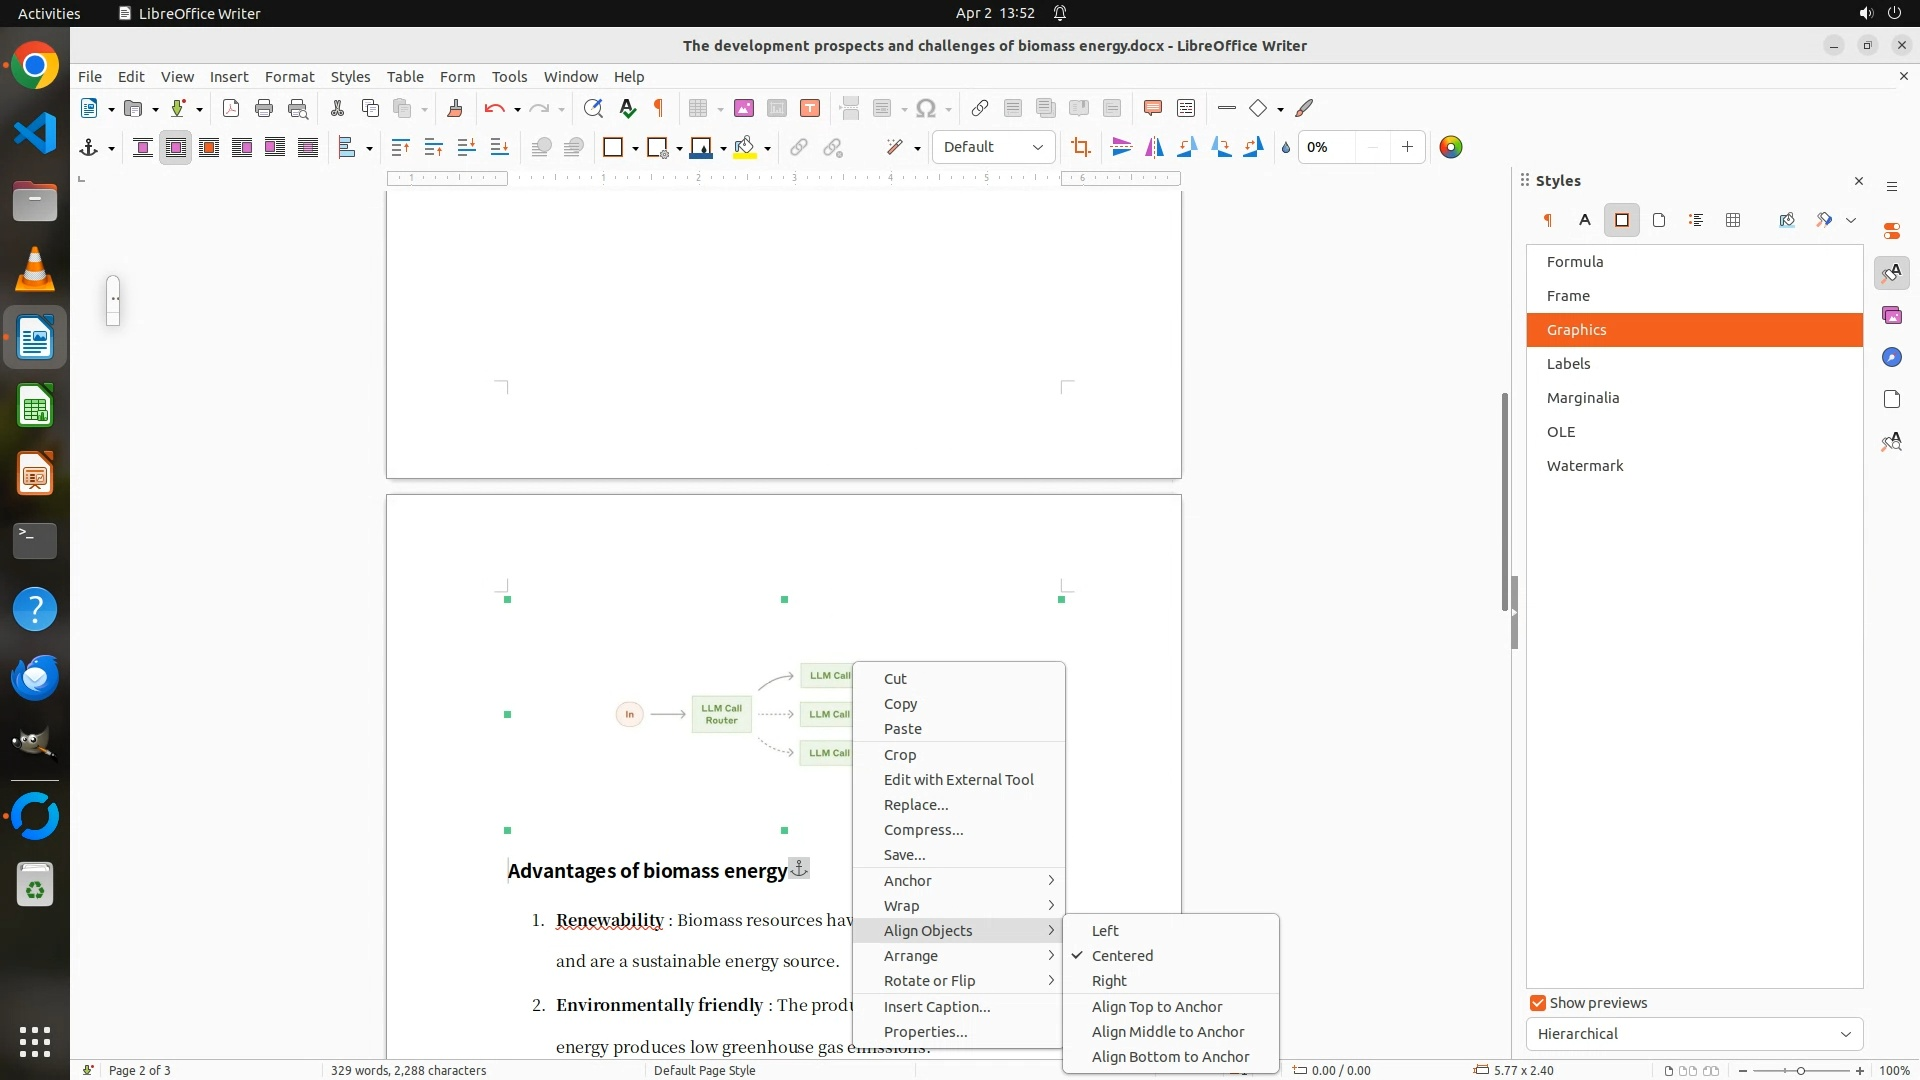Choose Properties... in the context menu

click(925, 1032)
